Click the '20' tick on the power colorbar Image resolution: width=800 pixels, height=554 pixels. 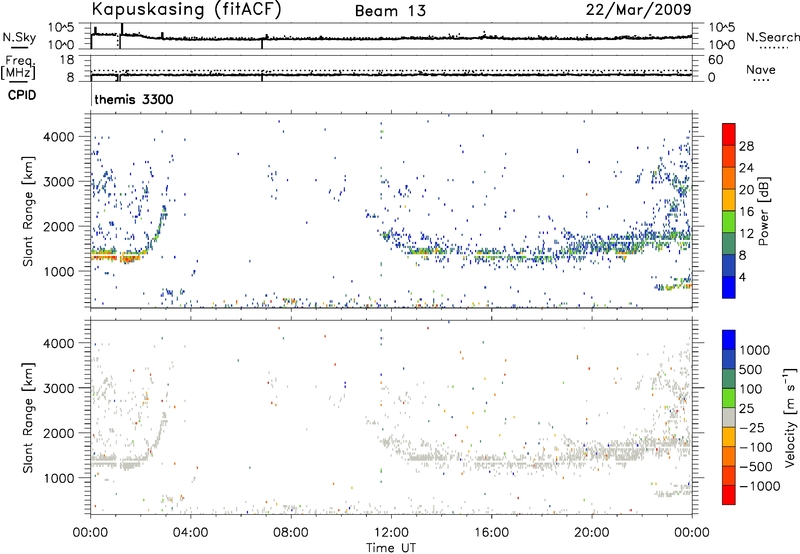pyautogui.click(x=746, y=190)
